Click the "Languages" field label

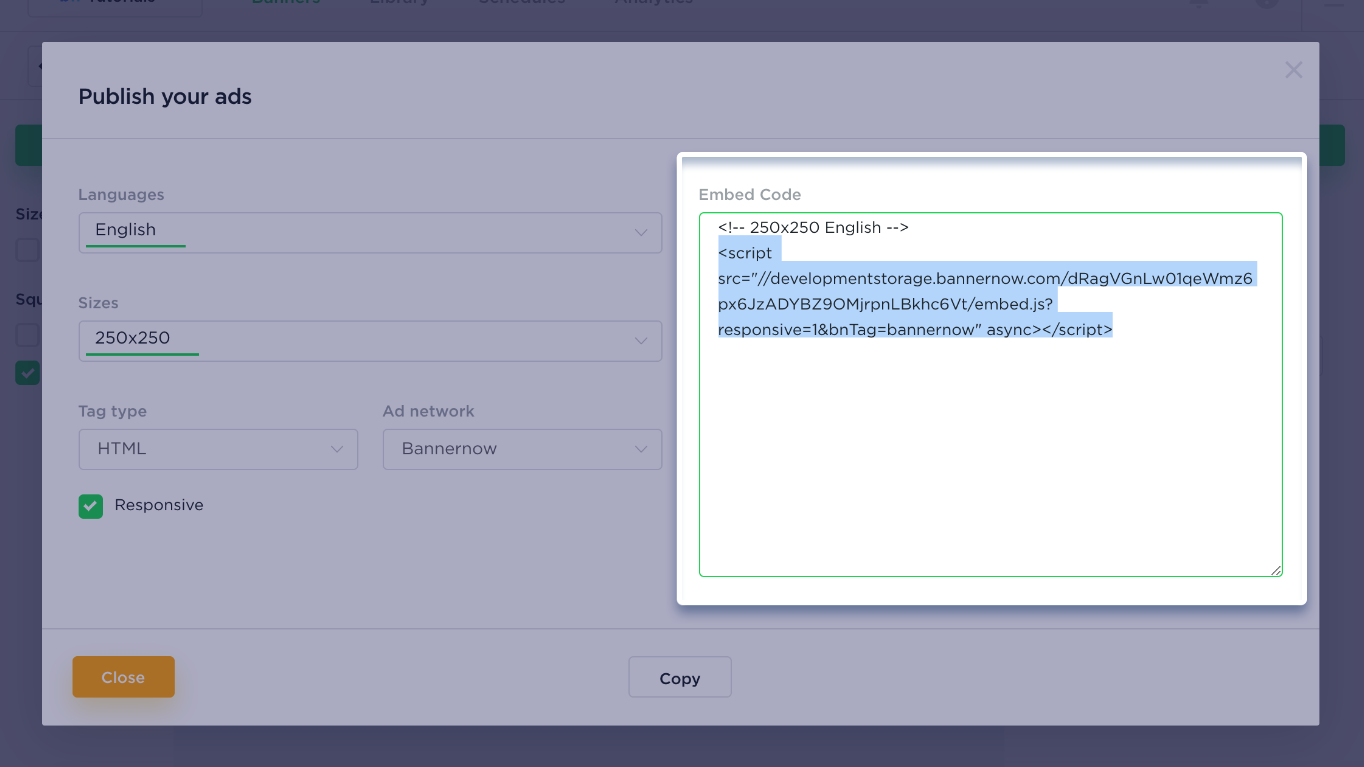point(121,194)
